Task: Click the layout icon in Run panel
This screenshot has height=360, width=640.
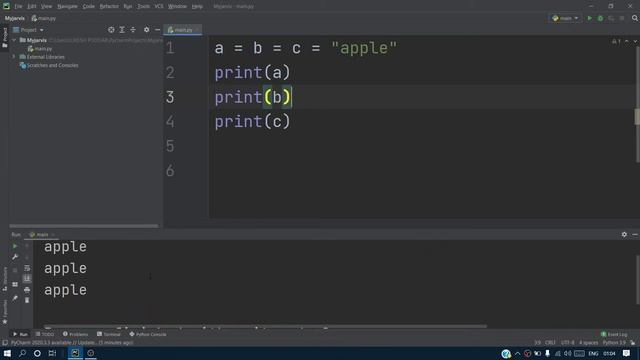Action: pyautogui.click(x=15, y=284)
